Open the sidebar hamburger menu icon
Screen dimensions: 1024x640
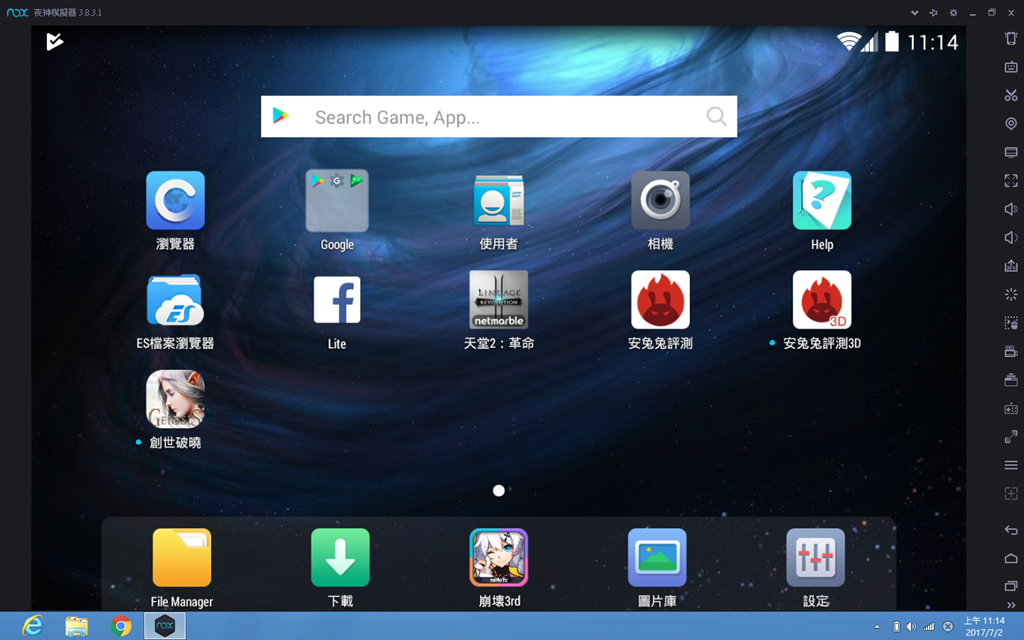pos(1011,465)
